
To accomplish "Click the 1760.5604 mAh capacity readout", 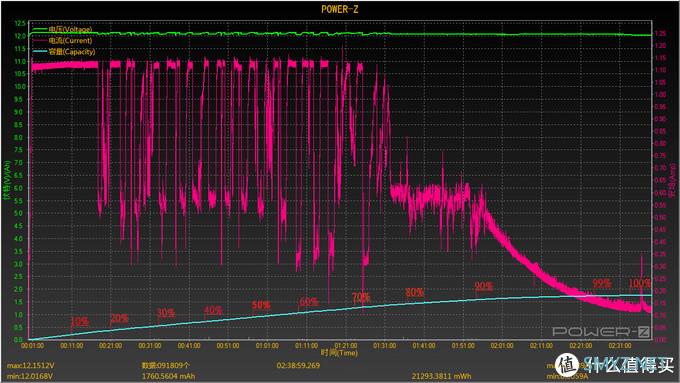I will (168, 376).
